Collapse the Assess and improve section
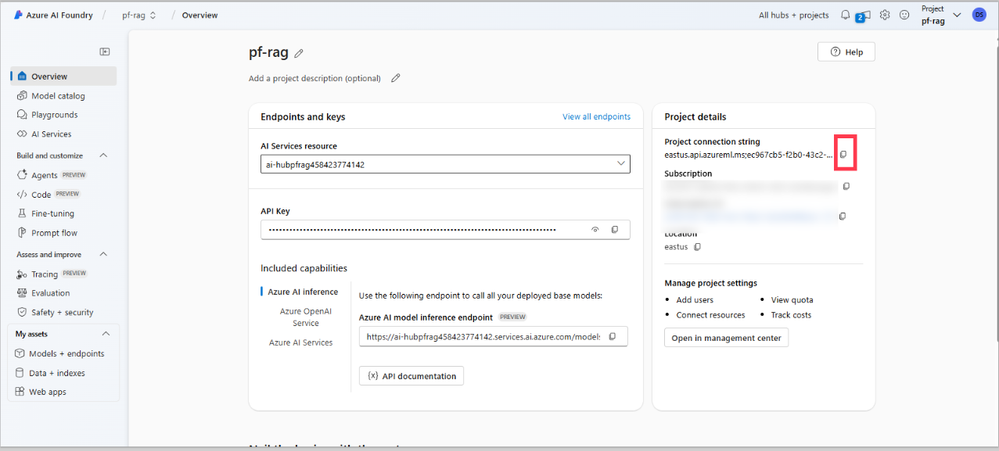Viewport: 999px width, 451px height. [104, 254]
